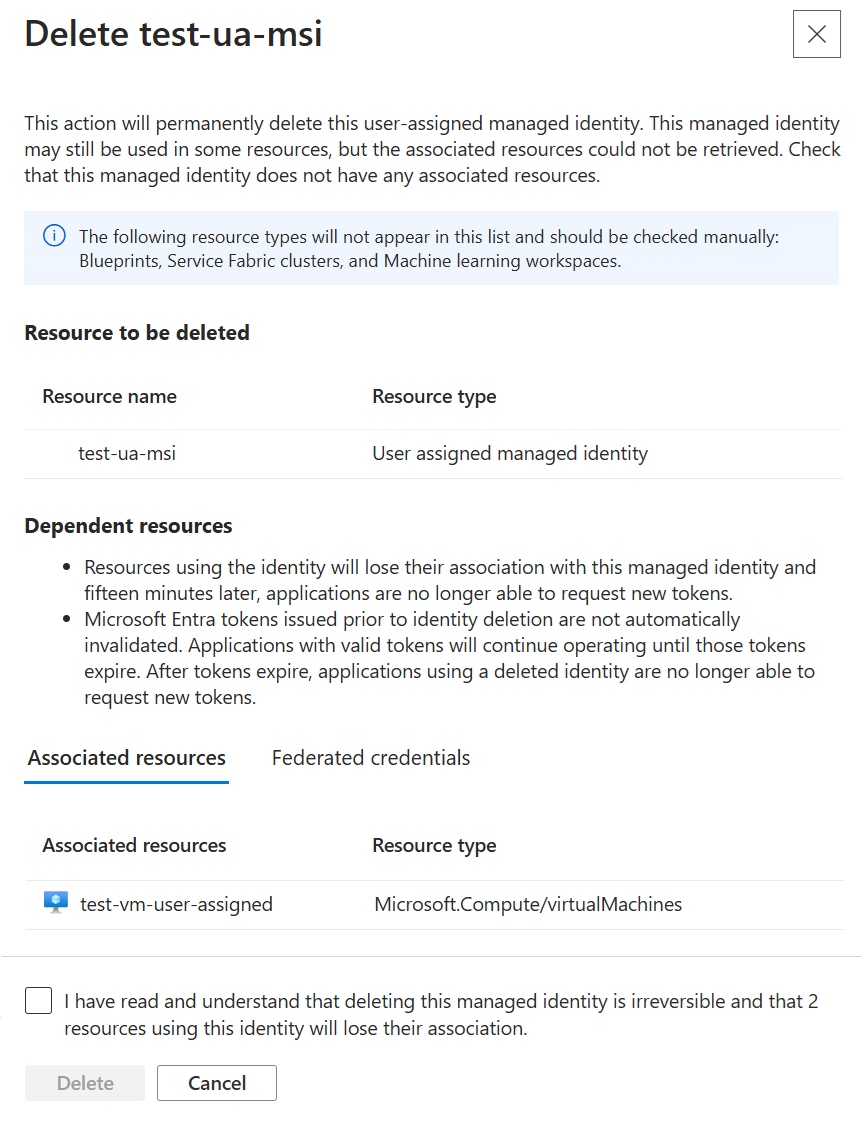Open the Federated credentials tab
861x1121 pixels.
click(371, 758)
